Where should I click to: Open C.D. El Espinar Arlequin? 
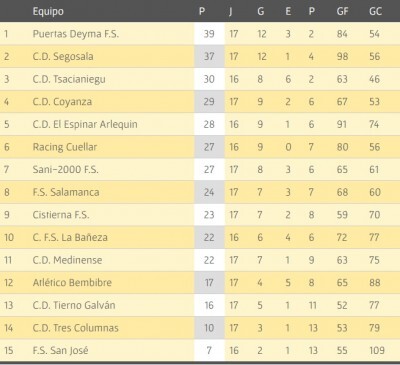[x=85, y=124]
